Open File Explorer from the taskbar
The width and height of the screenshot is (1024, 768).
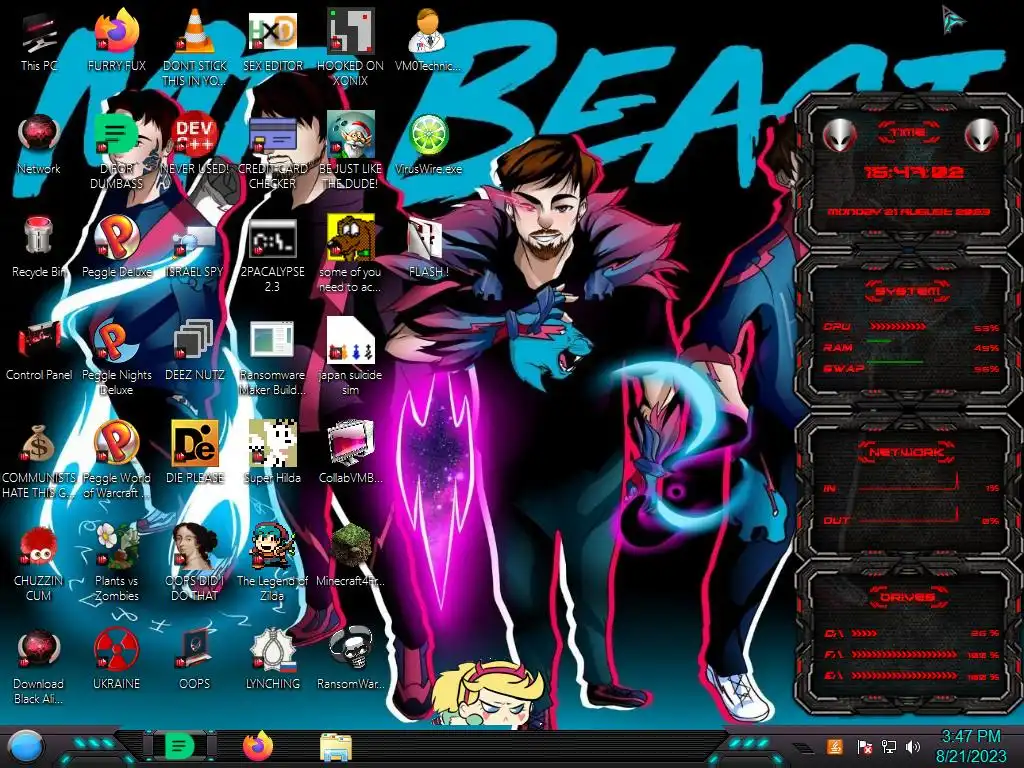(x=336, y=747)
